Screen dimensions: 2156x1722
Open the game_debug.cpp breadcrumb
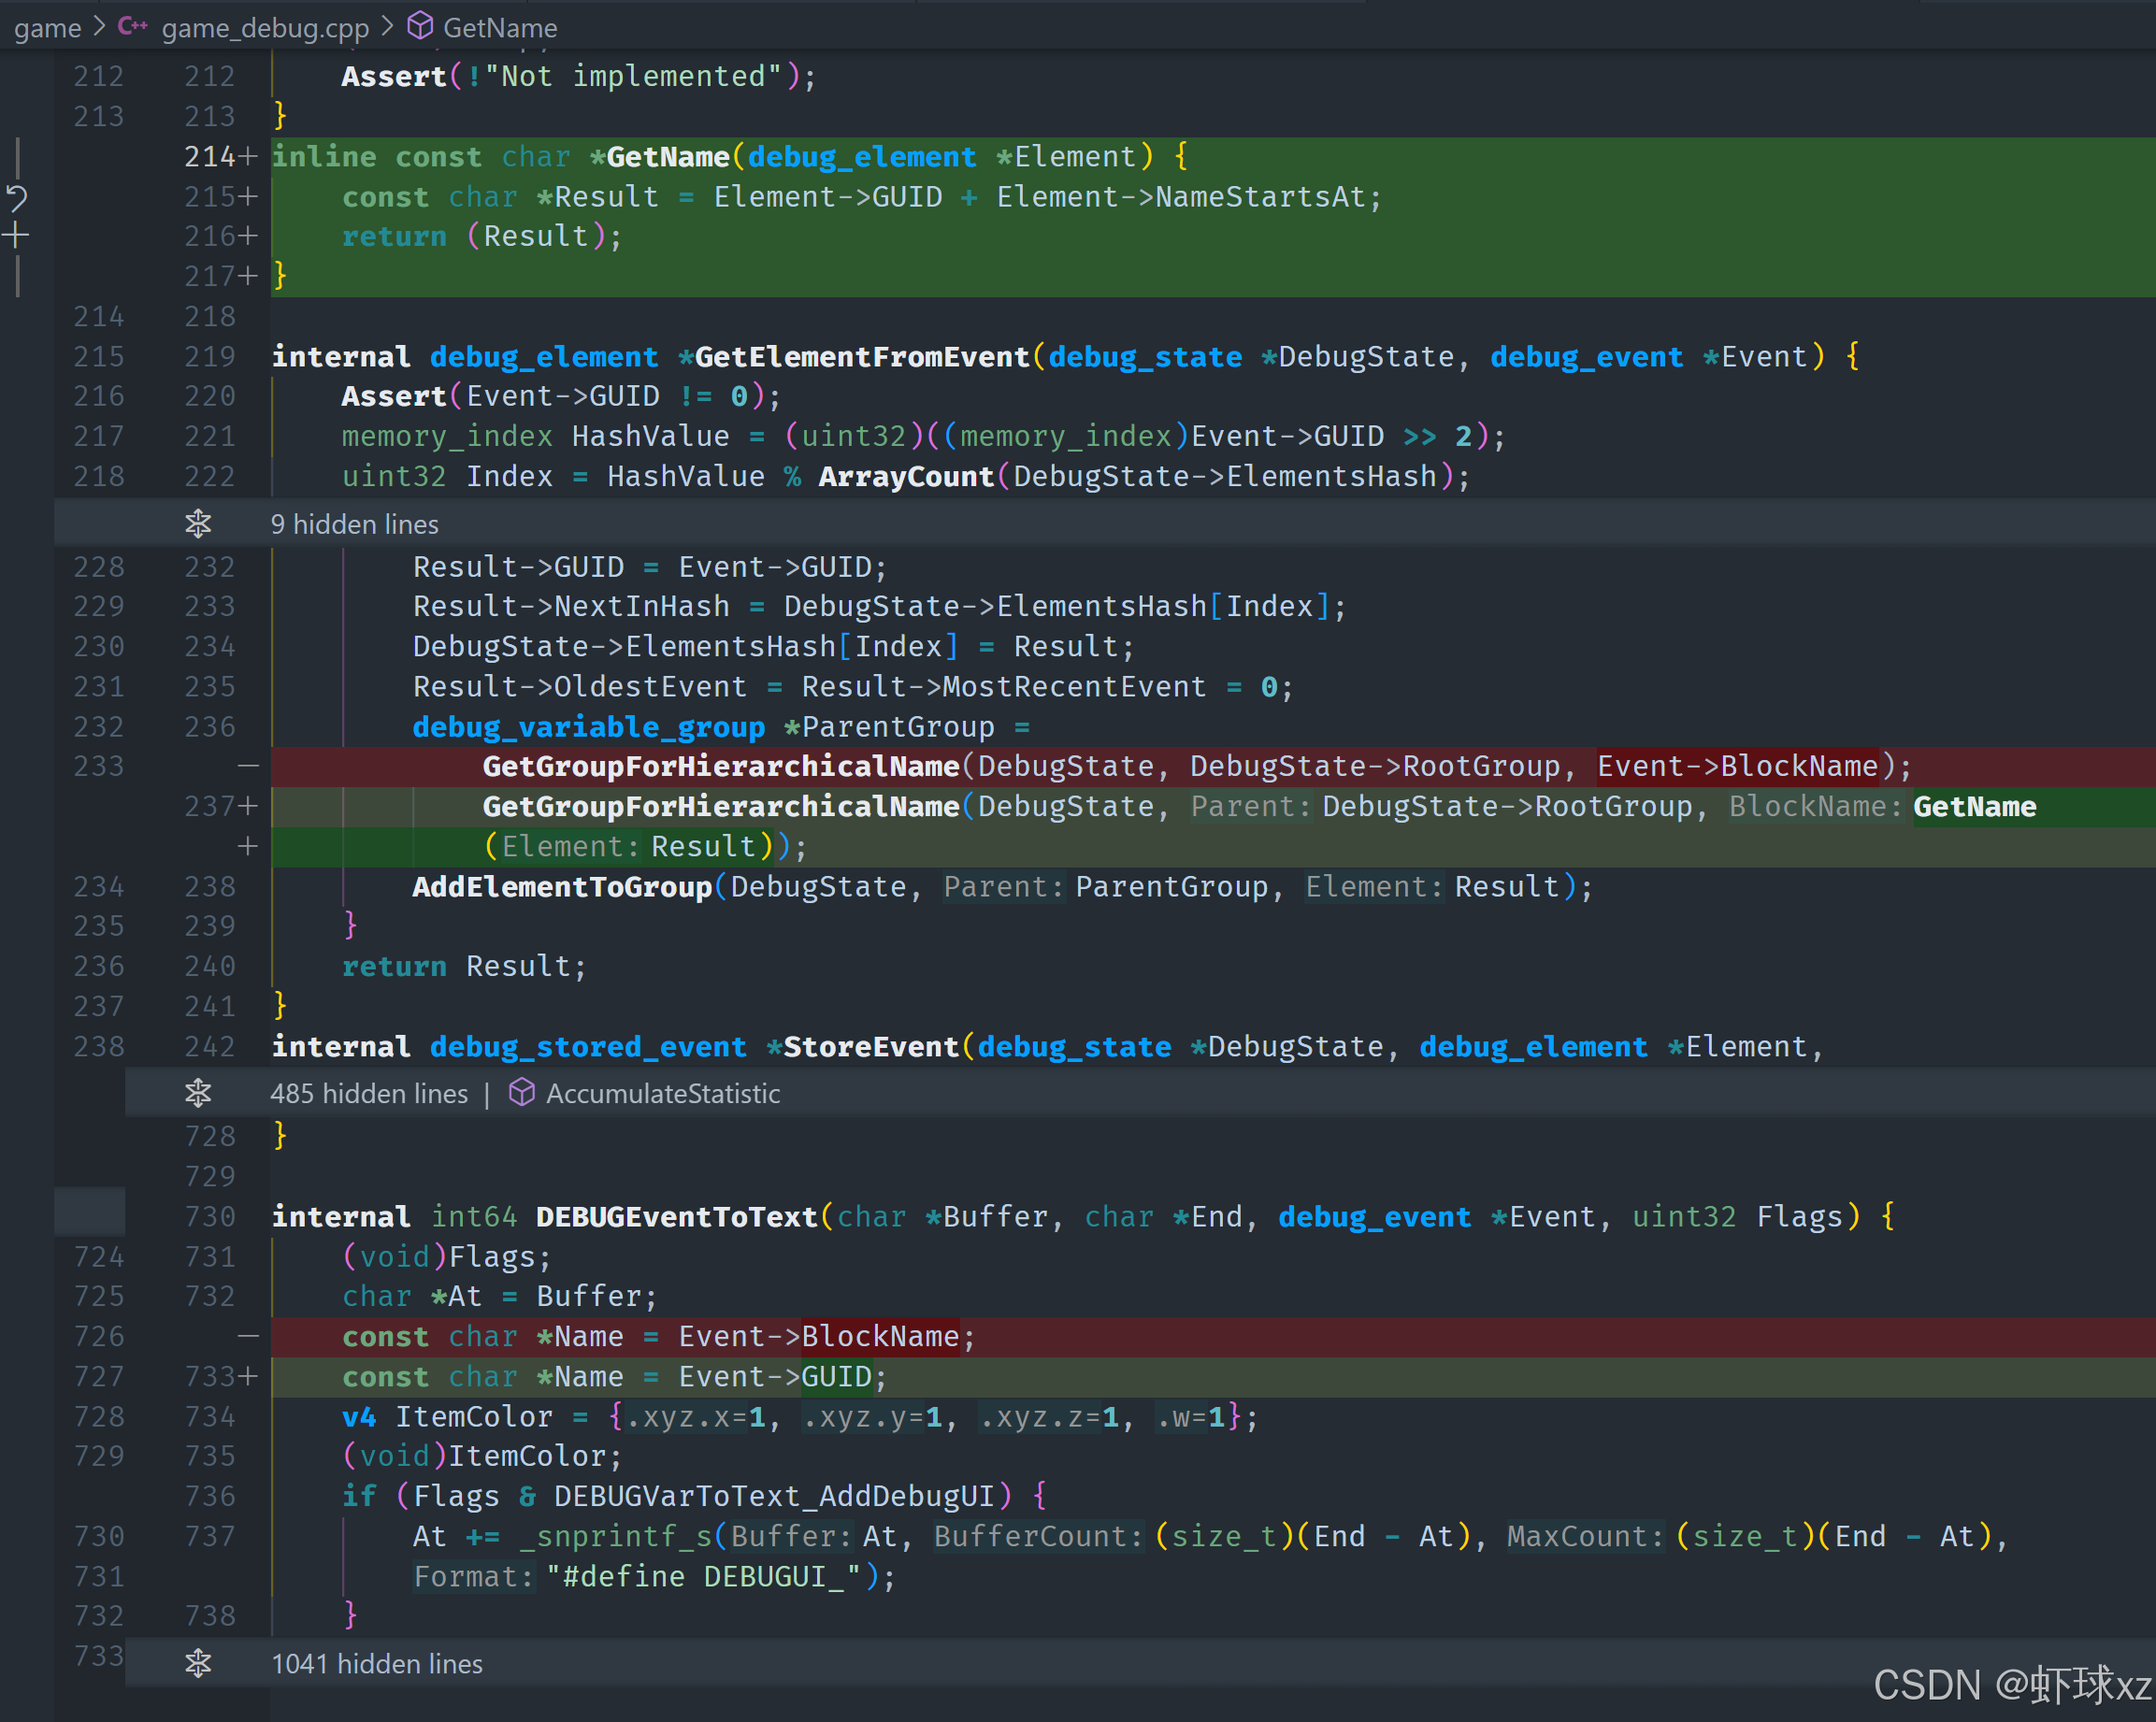point(265,28)
